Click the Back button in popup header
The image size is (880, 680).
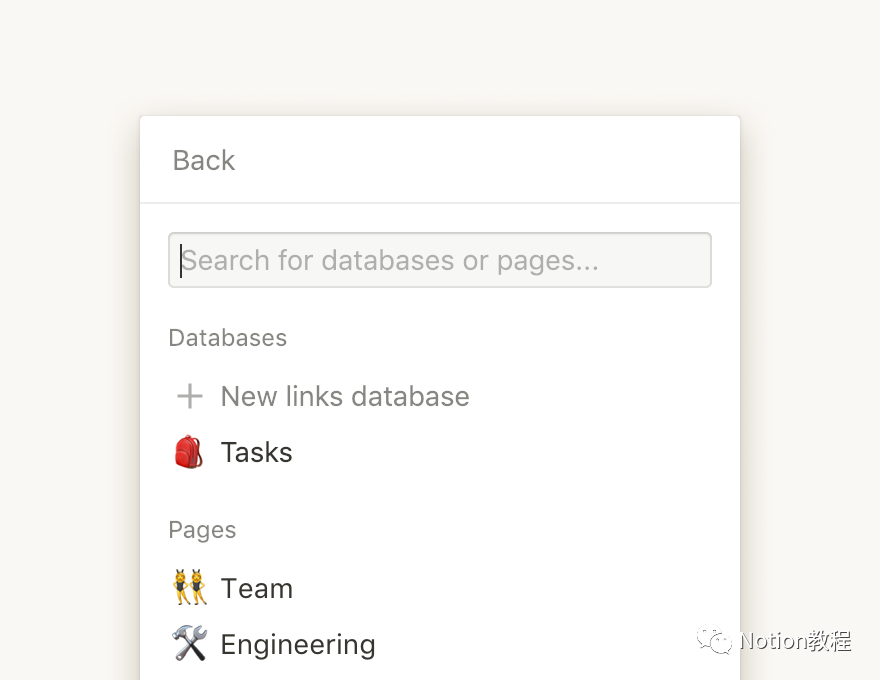click(204, 160)
